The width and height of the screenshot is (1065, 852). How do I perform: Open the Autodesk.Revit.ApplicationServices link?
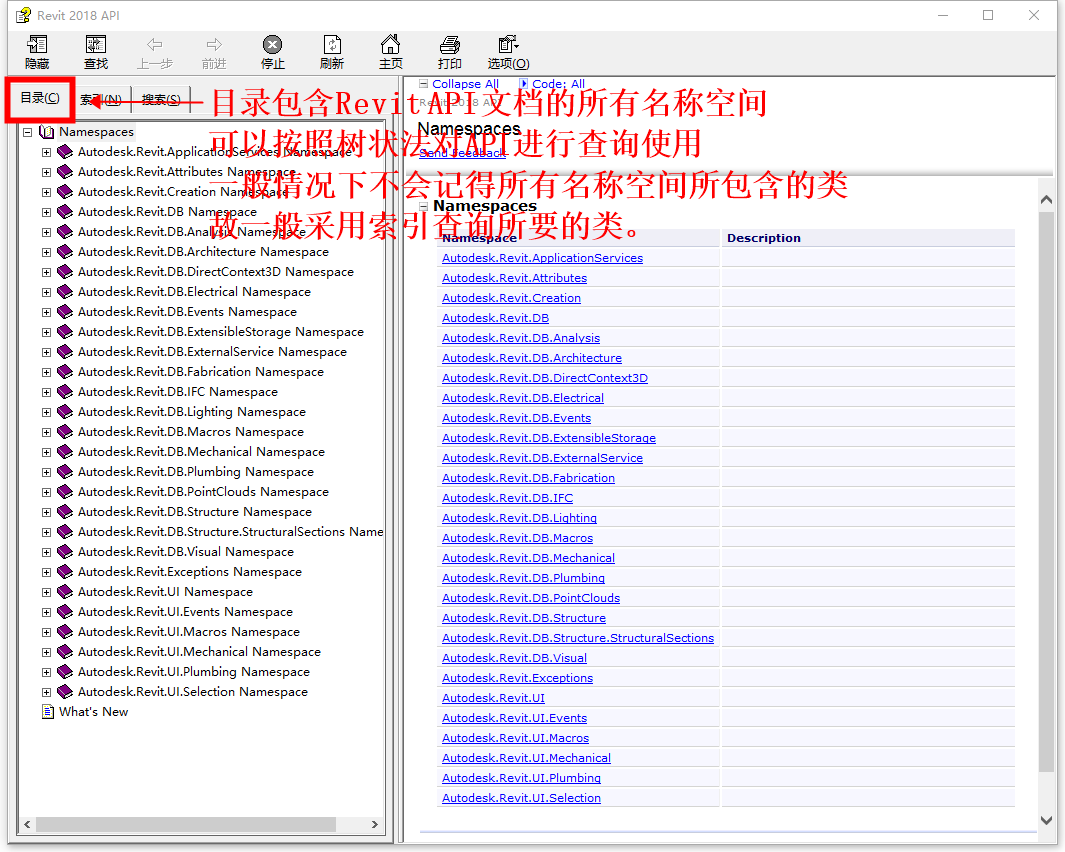[542, 258]
